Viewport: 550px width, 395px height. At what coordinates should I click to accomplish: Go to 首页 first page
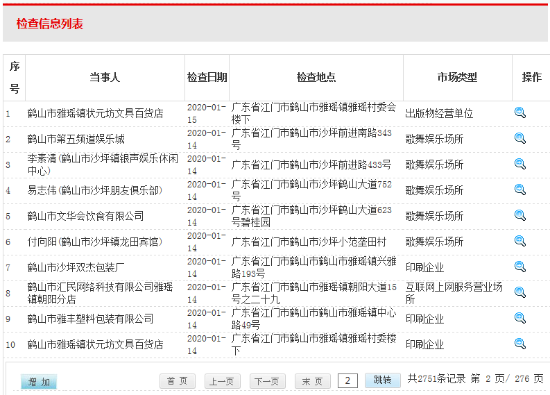pos(177,381)
